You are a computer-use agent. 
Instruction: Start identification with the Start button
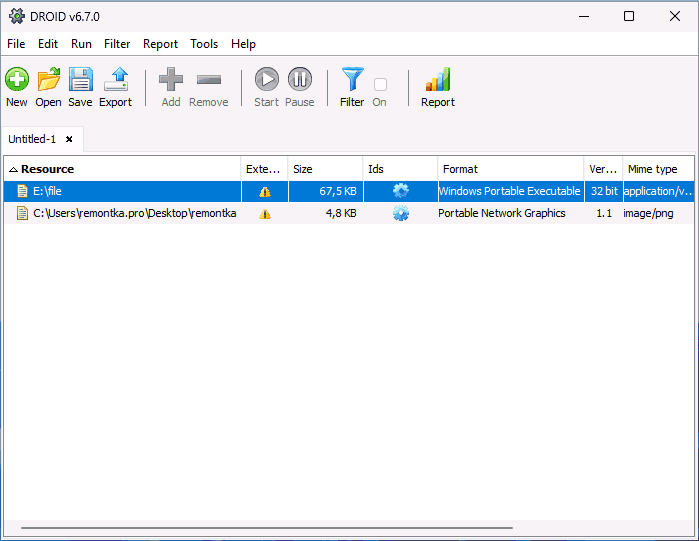click(x=267, y=79)
